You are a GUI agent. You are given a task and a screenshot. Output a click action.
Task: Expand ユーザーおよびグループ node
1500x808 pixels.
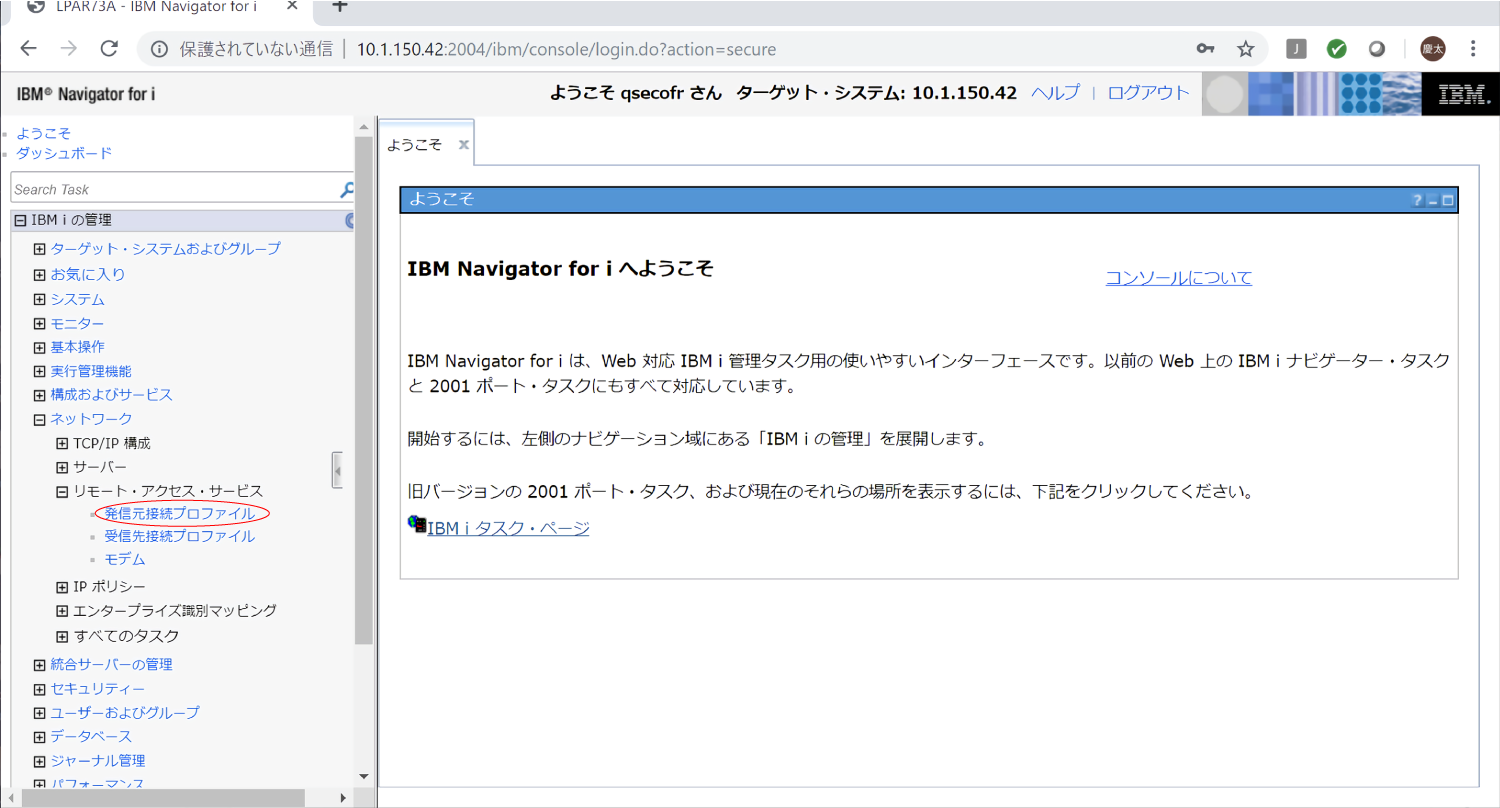[x=39, y=713]
